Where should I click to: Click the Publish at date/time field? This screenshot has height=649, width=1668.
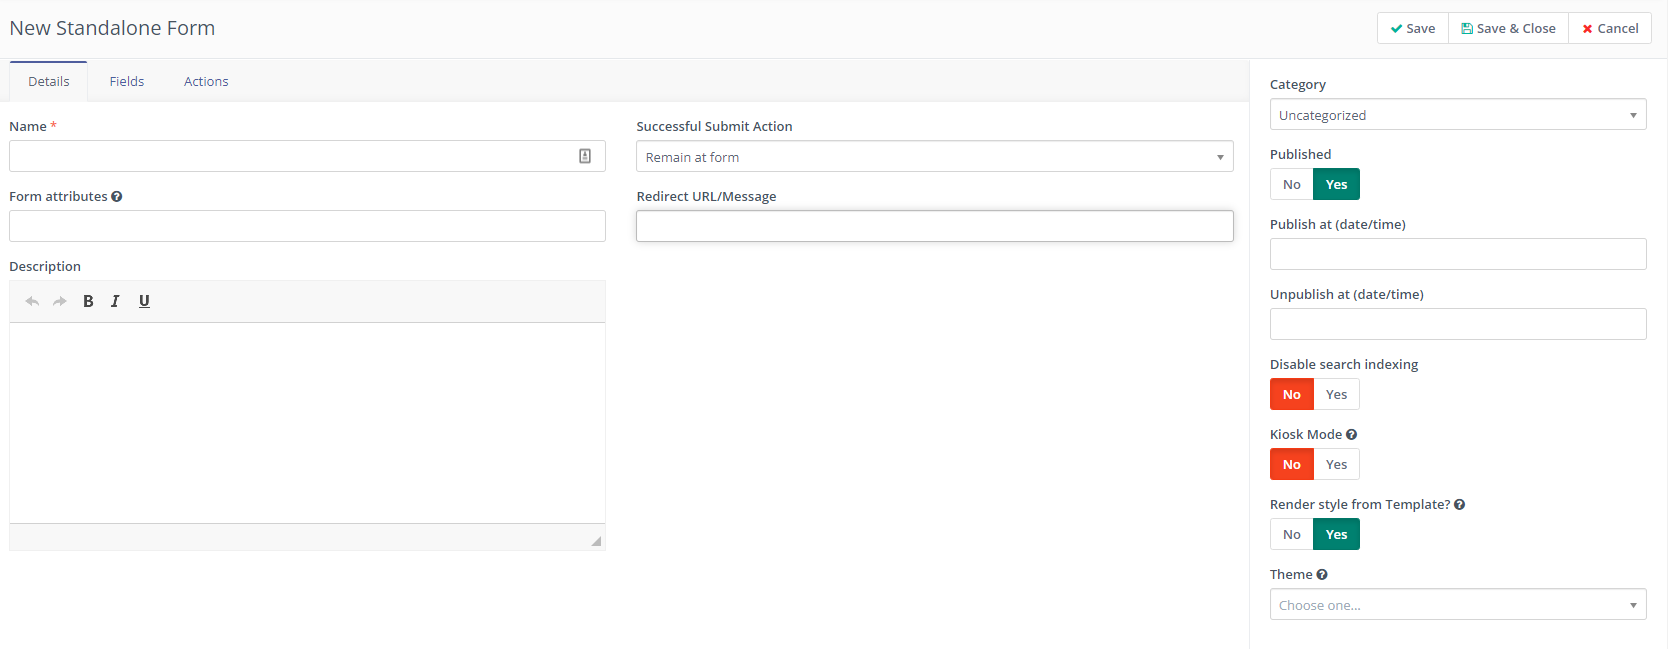coord(1457,254)
